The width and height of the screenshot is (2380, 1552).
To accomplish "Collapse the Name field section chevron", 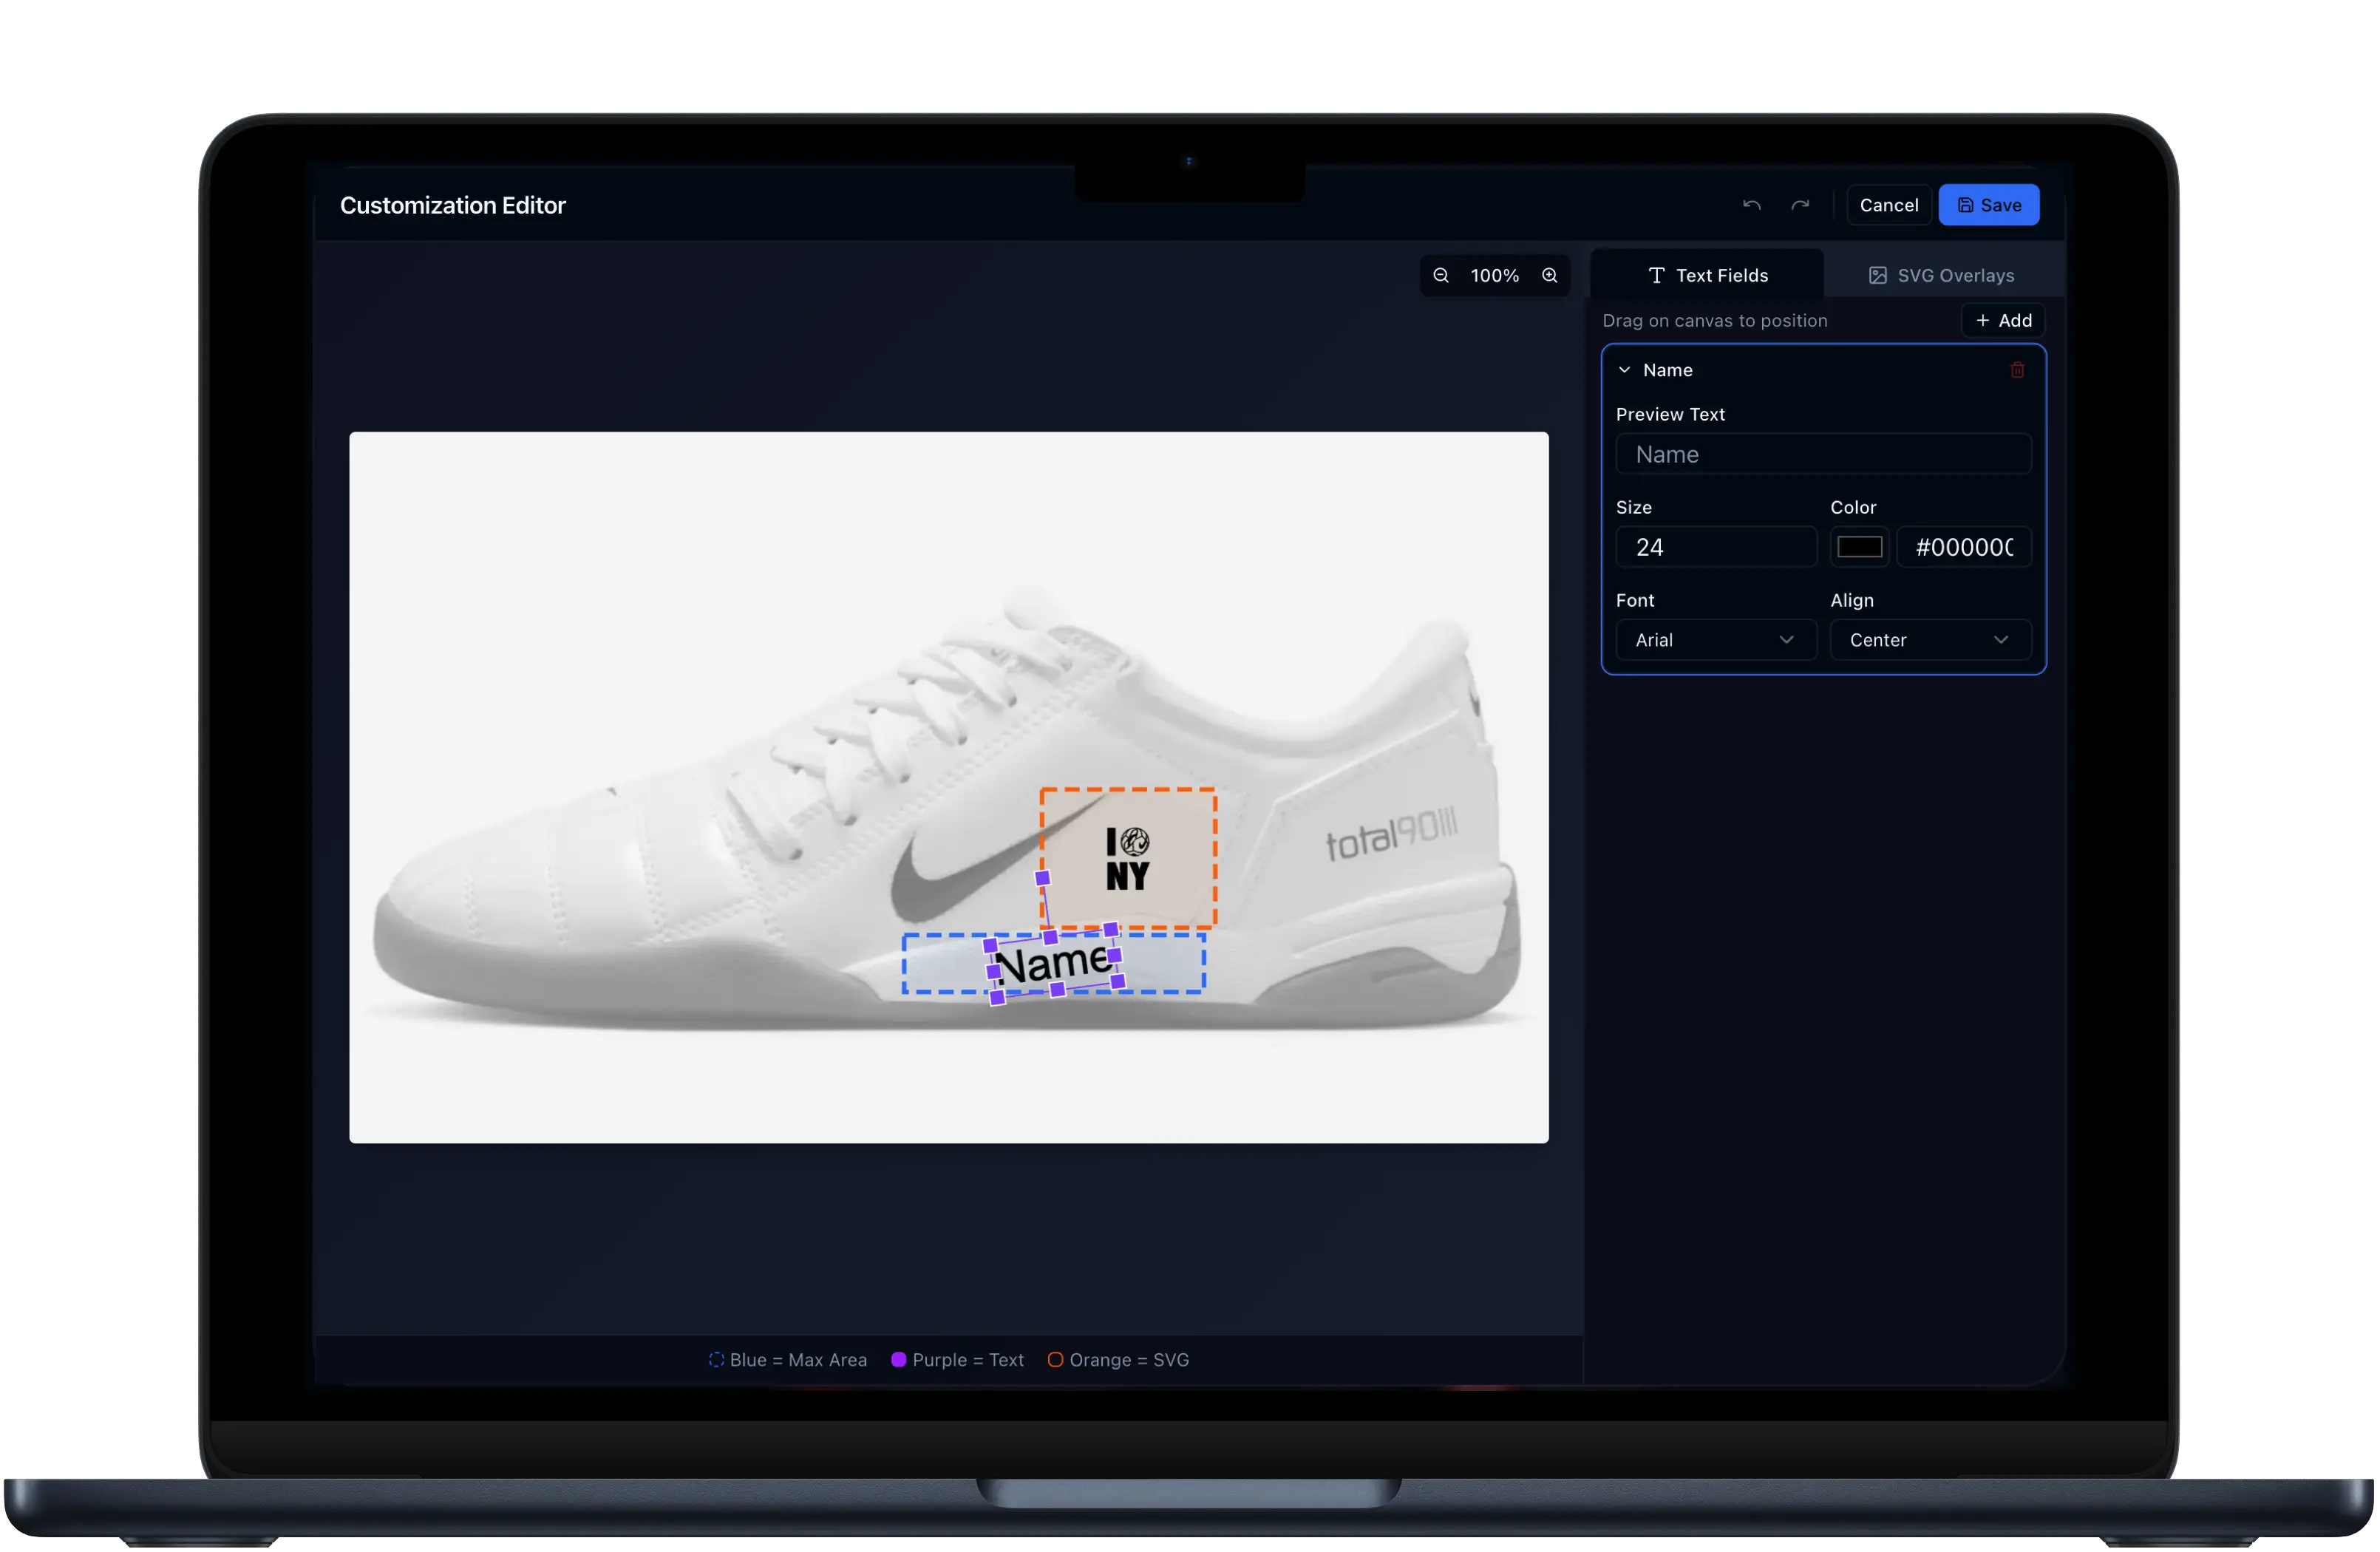I will click(1624, 370).
